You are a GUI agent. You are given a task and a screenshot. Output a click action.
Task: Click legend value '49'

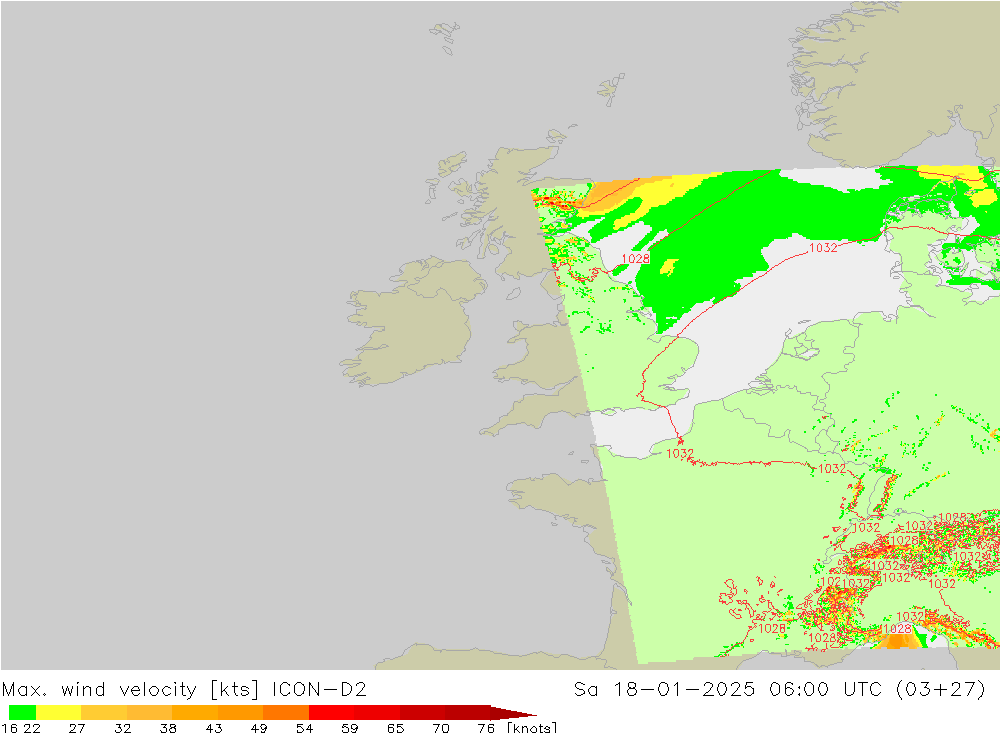(x=259, y=728)
